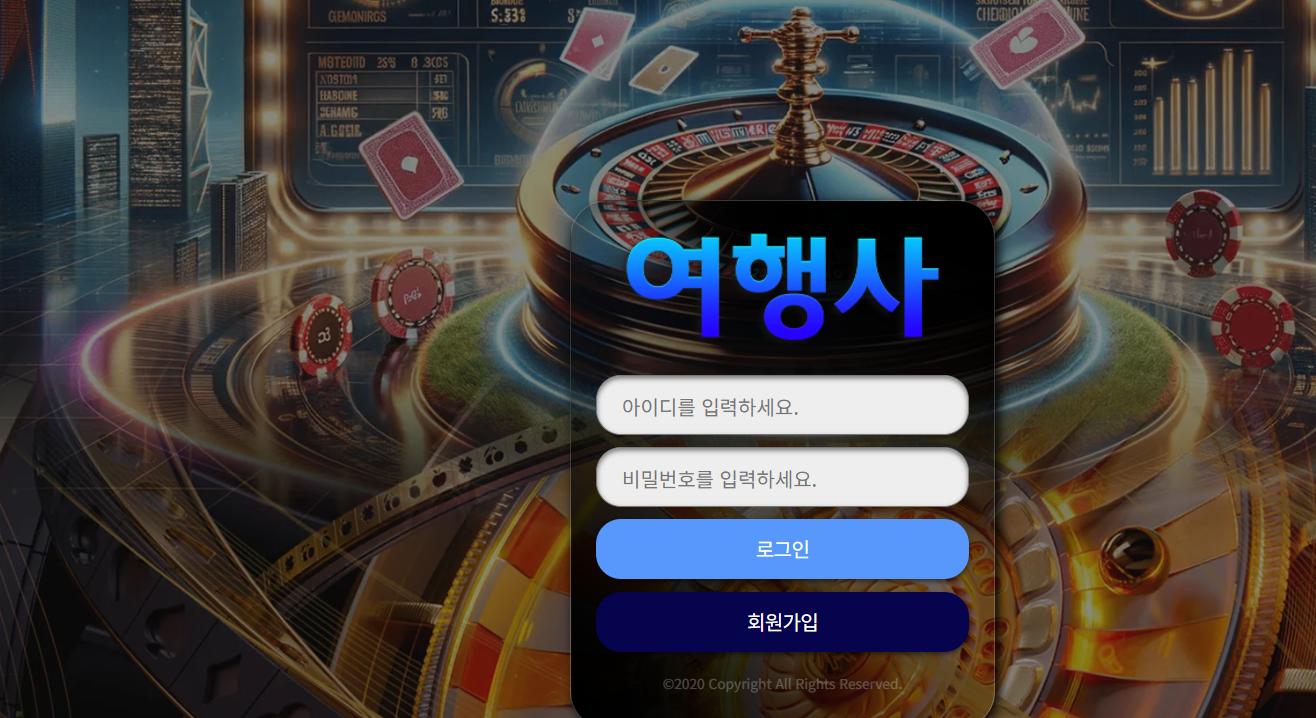Viewport: 1316px width, 718px height.
Task: Open the 회원가입 sign-up button
Action: click(x=782, y=622)
